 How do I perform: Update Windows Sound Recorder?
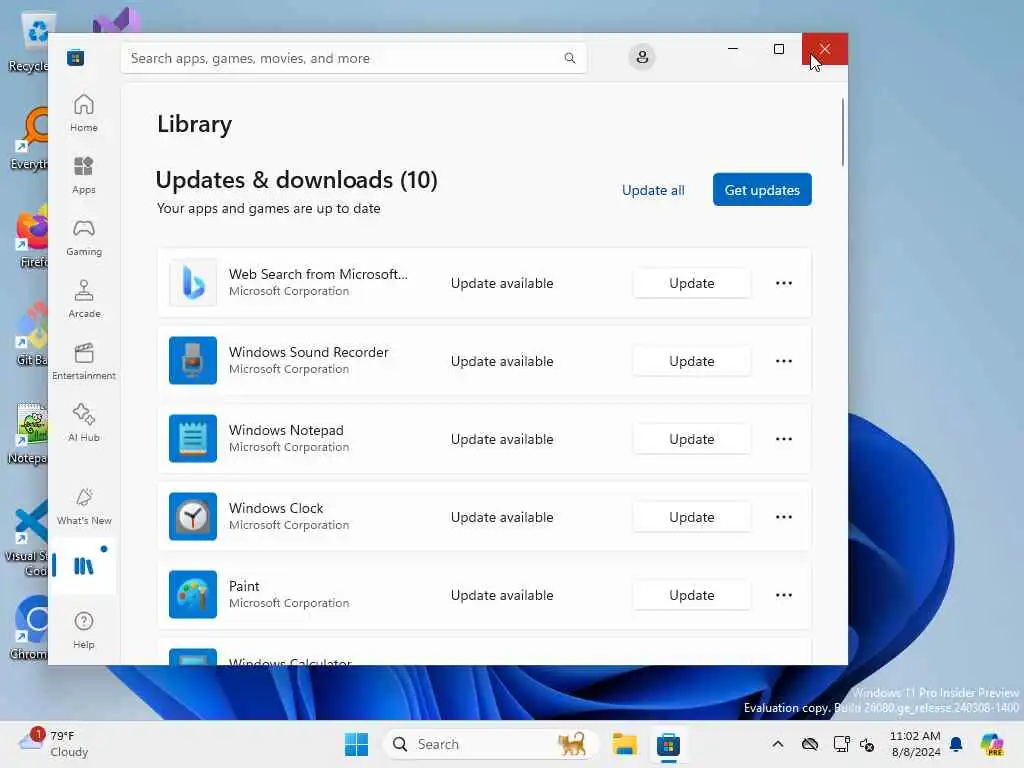[692, 360]
